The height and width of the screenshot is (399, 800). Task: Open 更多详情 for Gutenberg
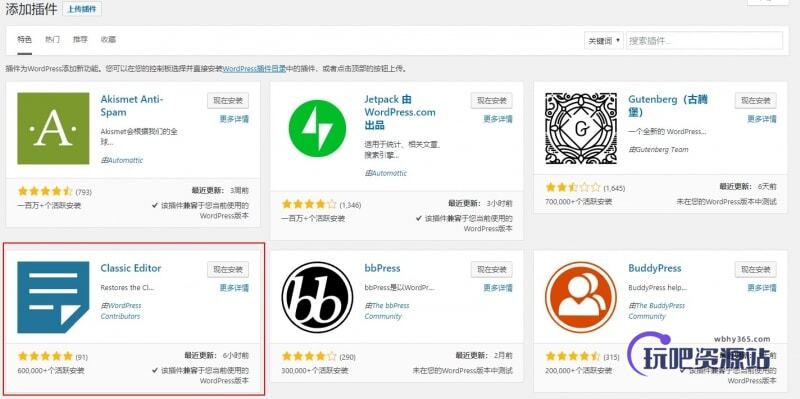[x=762, y=119]
